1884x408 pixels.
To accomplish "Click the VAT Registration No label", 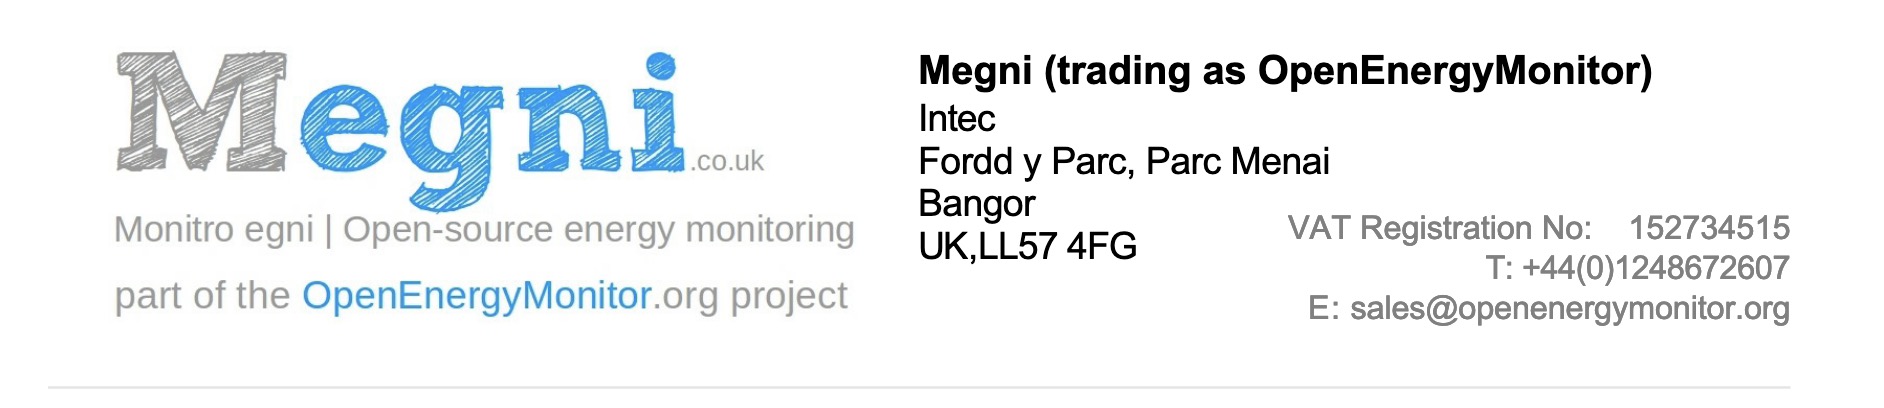I will (x=1439, y=229).
